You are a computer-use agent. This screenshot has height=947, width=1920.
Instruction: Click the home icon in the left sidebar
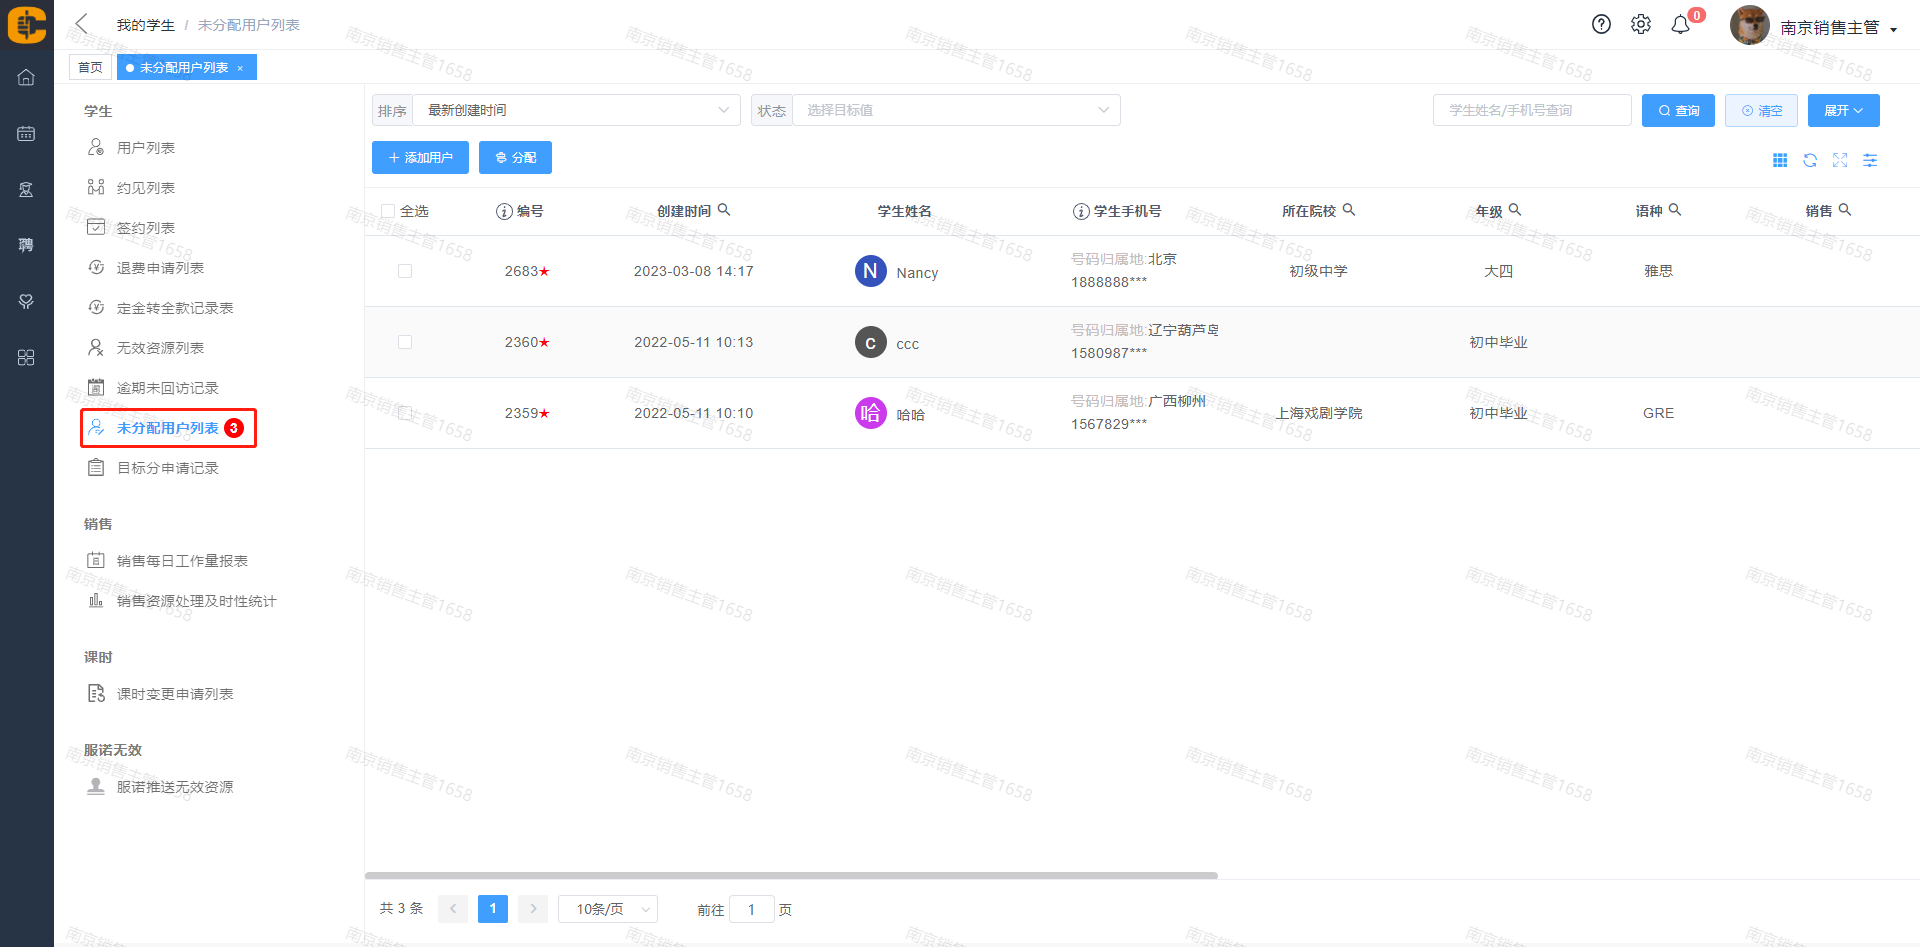[26, 78]
